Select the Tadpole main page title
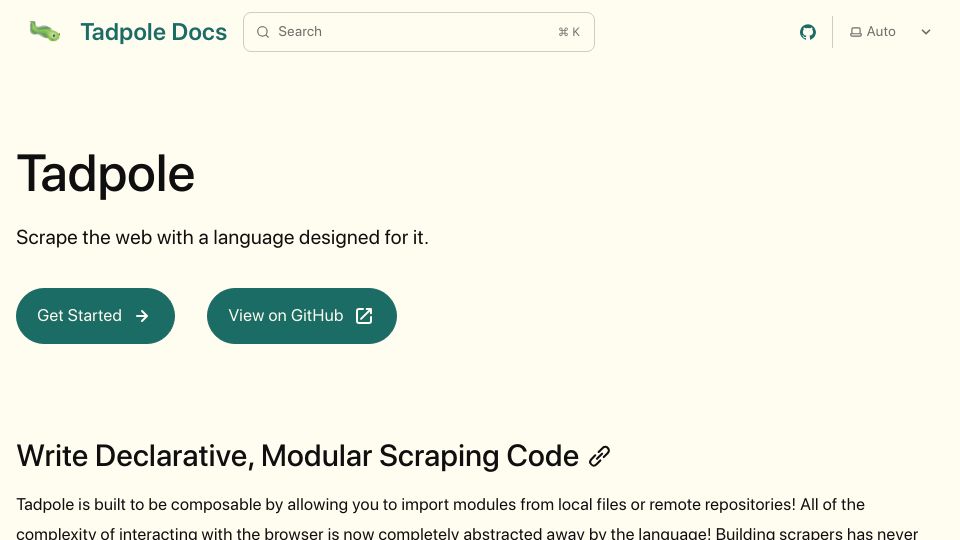Image resolution: width=960 pixels, height=540 pixels. (x=105, y=174)
